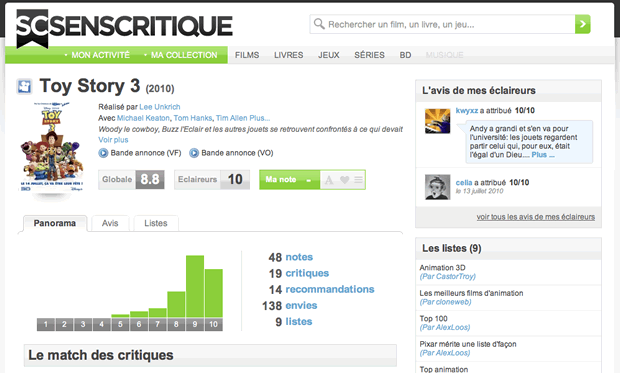Open kwyxz profile link
Screen dimensions: 620x373
pyautogui.click(x=467, y=111)
